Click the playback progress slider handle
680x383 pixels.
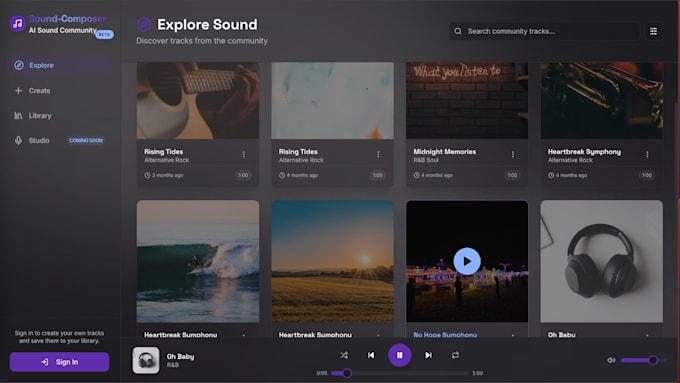tap(347, 373)
